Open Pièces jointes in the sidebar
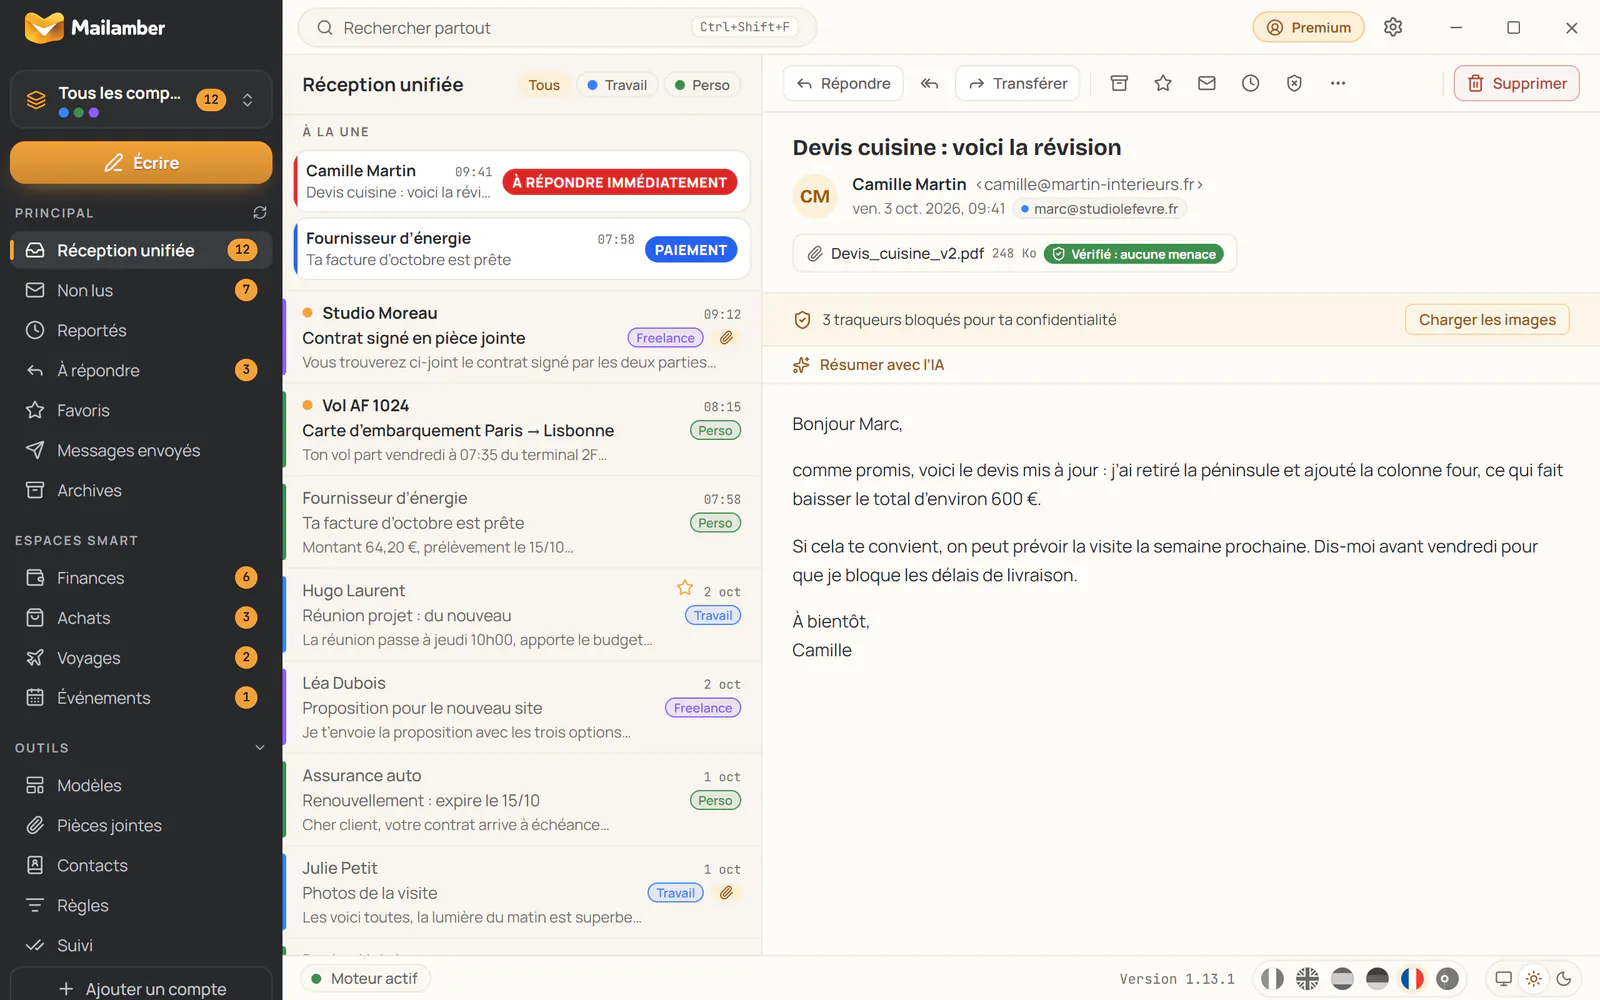This screenshot has width=1600, height=1000. pos(141,825)
